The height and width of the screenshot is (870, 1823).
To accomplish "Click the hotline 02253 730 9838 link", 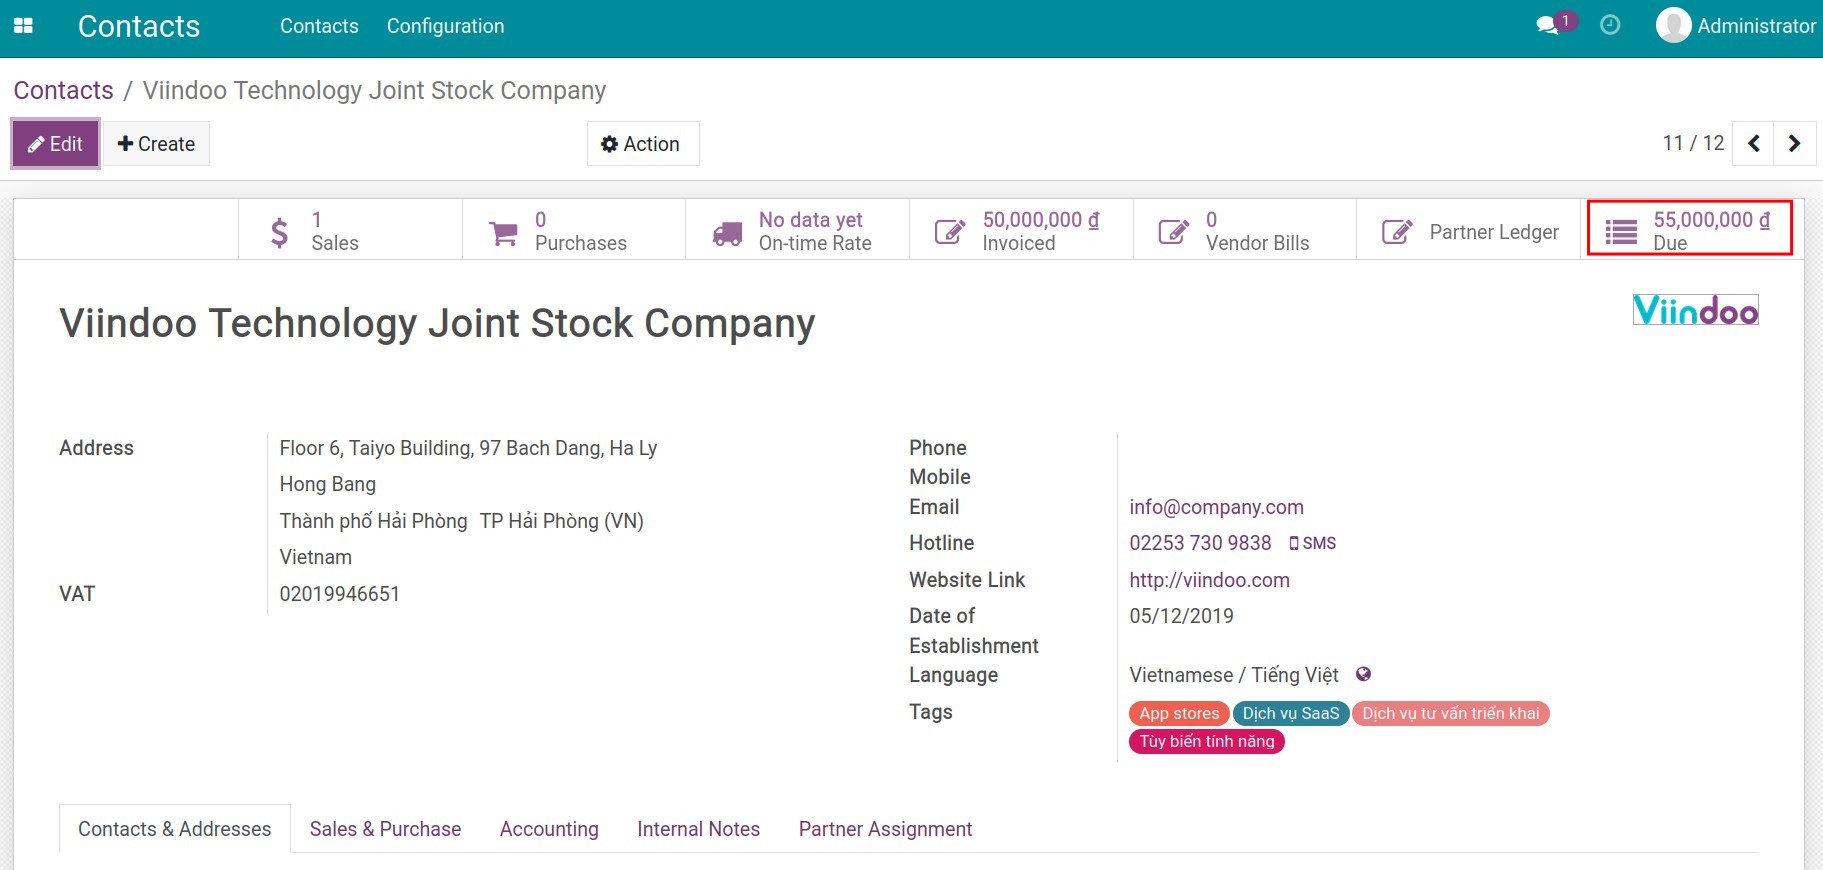I will point(1200,543).
